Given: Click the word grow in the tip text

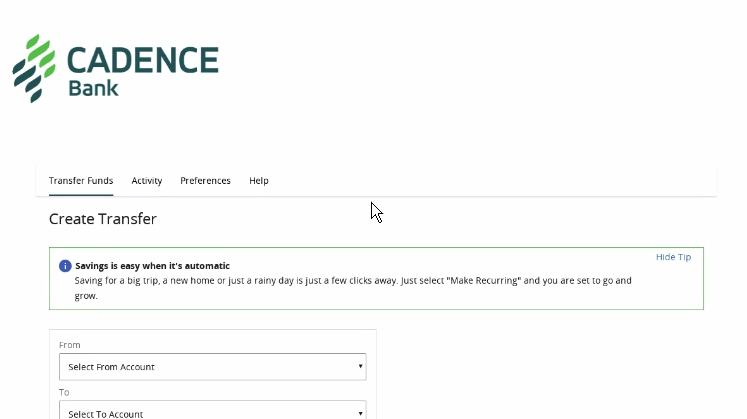Looking at the screenshot, I should pyautogui.click(x=85, y=296).
